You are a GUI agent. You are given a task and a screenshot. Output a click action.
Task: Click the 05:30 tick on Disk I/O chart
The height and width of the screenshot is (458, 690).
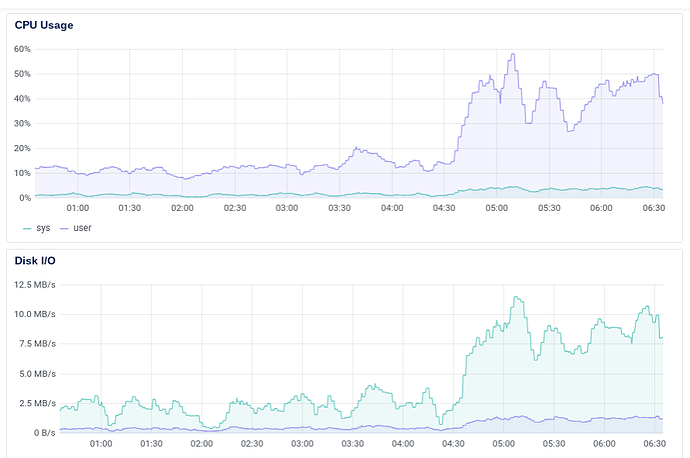click(x=554, y=444)
